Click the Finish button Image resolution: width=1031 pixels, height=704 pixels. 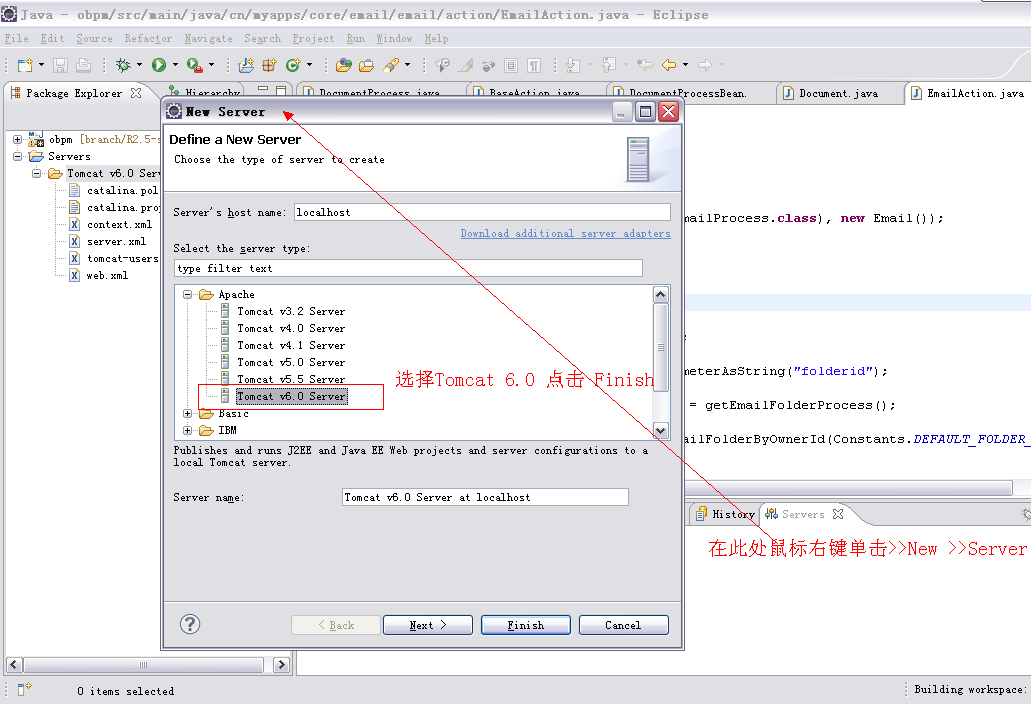525,625
